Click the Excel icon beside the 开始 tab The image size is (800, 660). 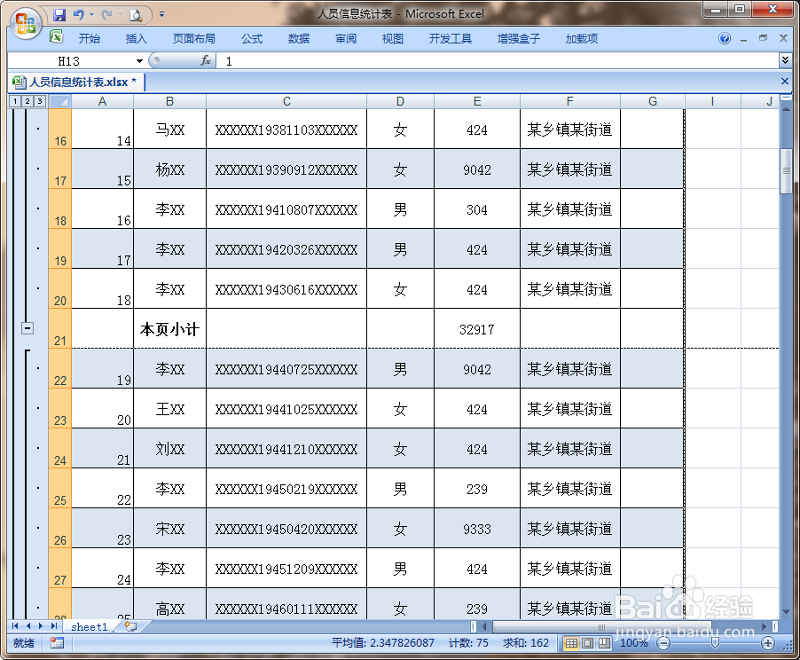56,37
